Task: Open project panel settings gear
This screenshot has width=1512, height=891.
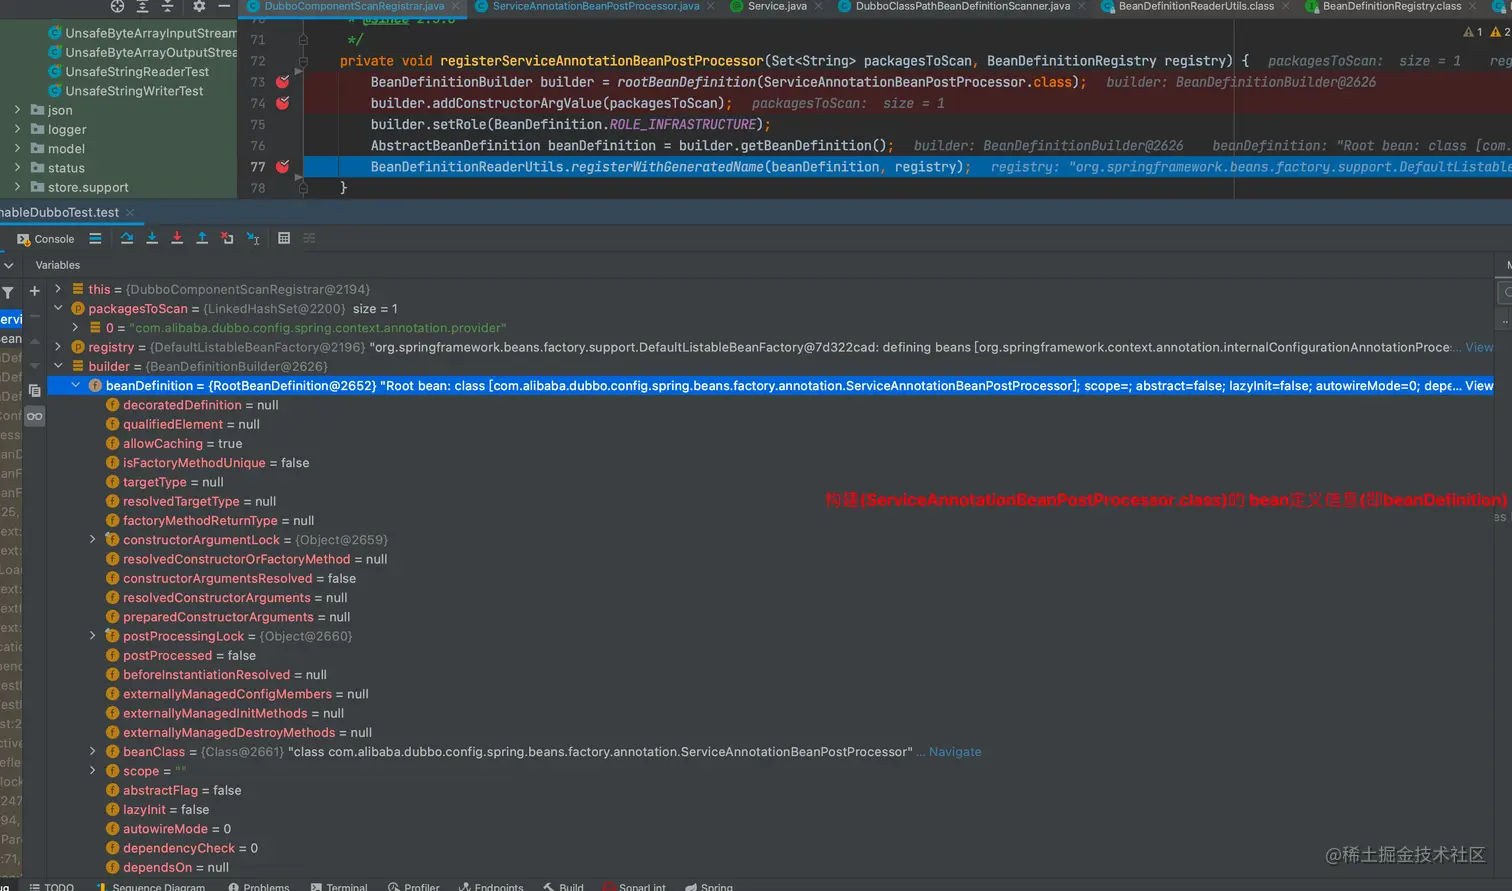Action: (199, 6)
